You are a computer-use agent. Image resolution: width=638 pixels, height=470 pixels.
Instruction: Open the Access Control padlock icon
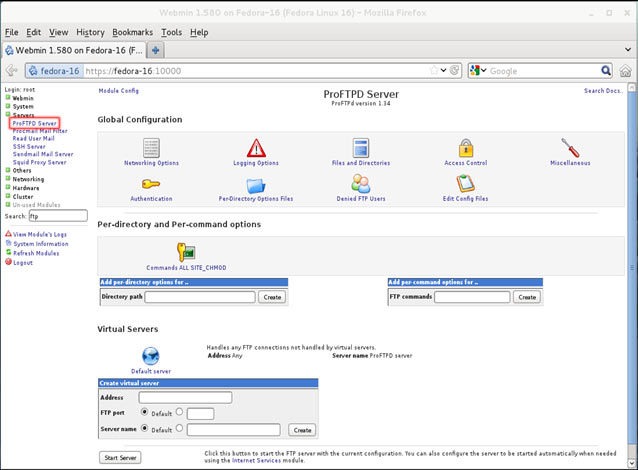[x=465, y=148]
